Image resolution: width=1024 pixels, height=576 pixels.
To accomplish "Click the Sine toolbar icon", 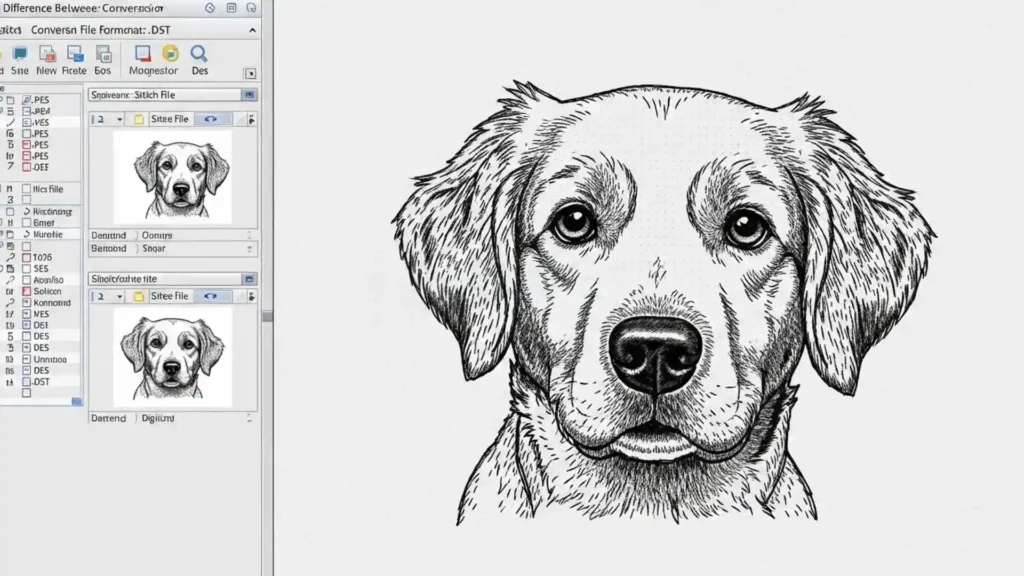I will (x=20, y=54).
